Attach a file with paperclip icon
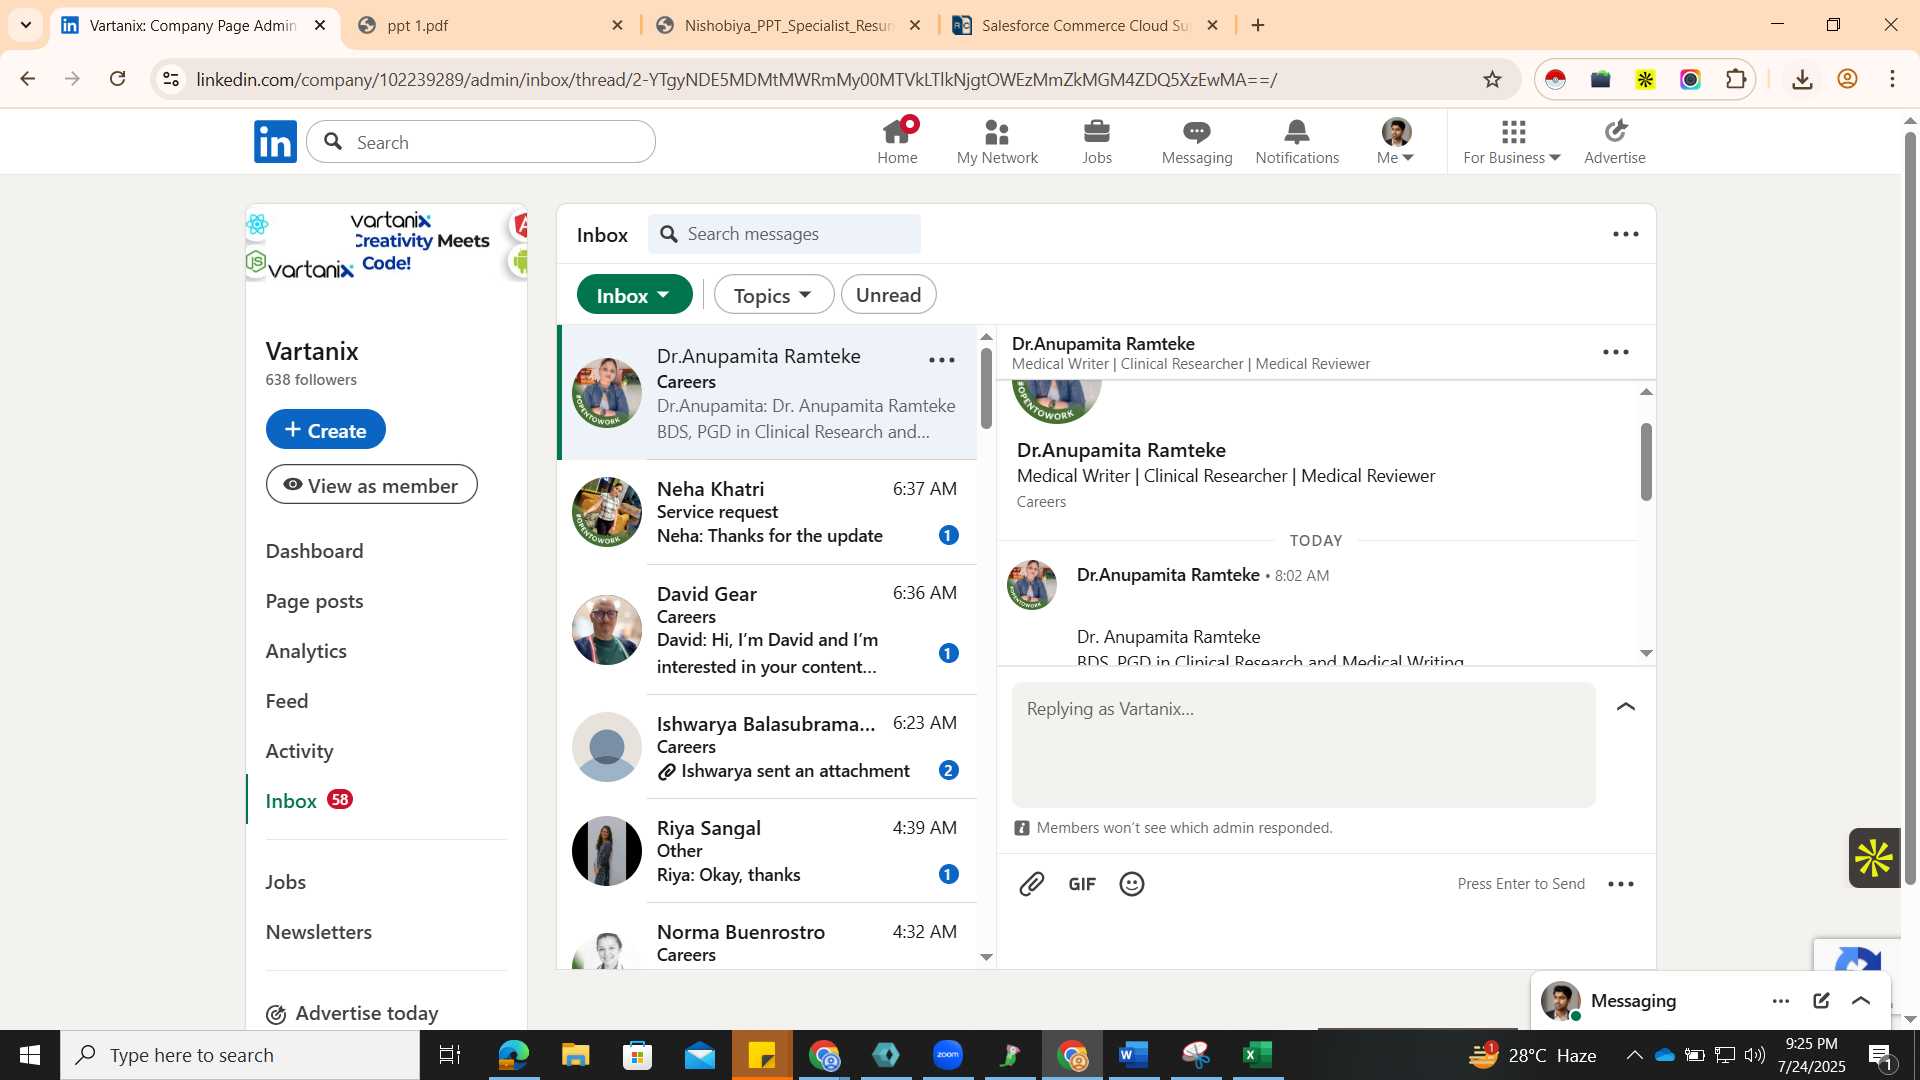 [x=1032, y=884]
